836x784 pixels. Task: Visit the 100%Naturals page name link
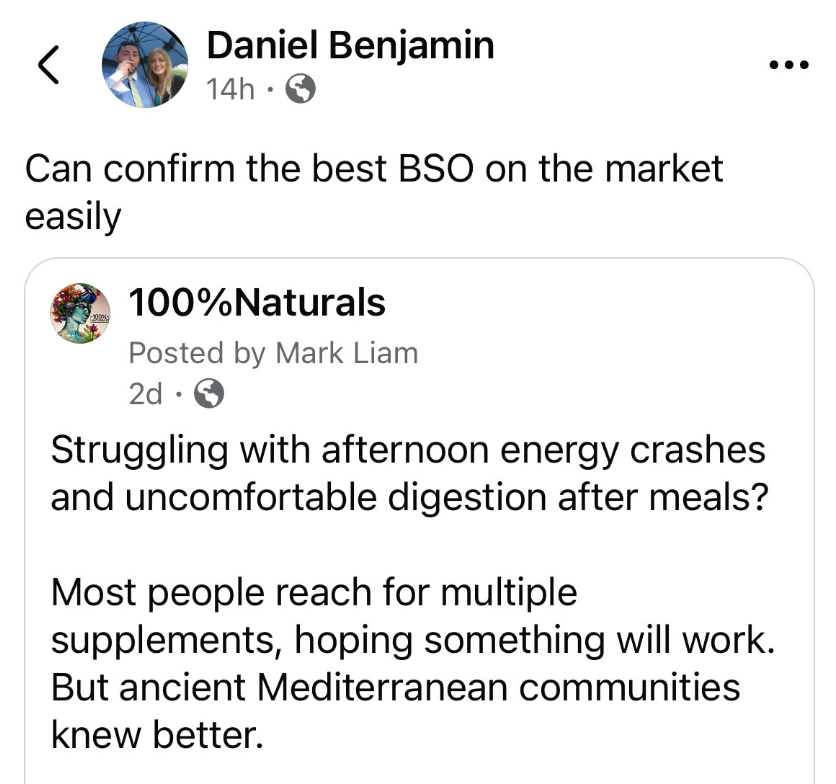click(257, 302)
